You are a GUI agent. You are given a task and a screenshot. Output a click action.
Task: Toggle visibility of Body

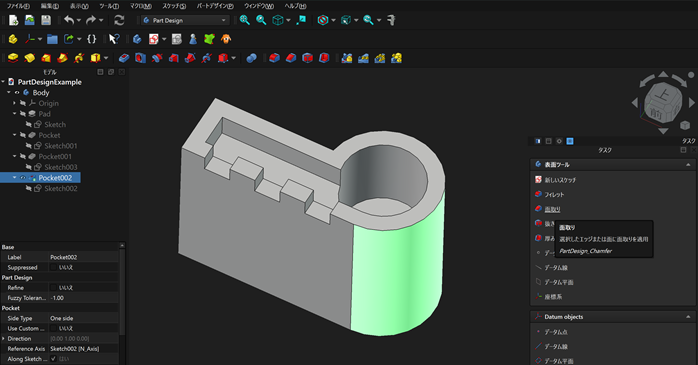coord(17,93)
